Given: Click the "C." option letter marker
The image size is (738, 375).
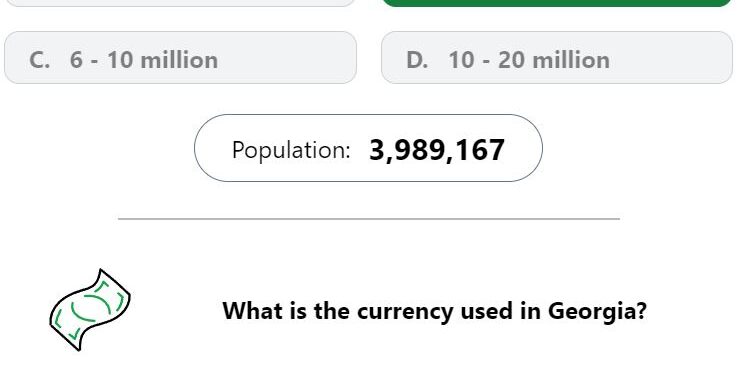Looking at the screenshot, I should click(40, 60).
